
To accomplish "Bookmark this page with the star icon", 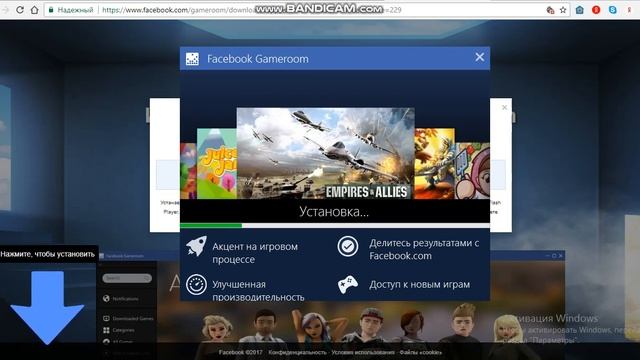I will tap(563, 10).
